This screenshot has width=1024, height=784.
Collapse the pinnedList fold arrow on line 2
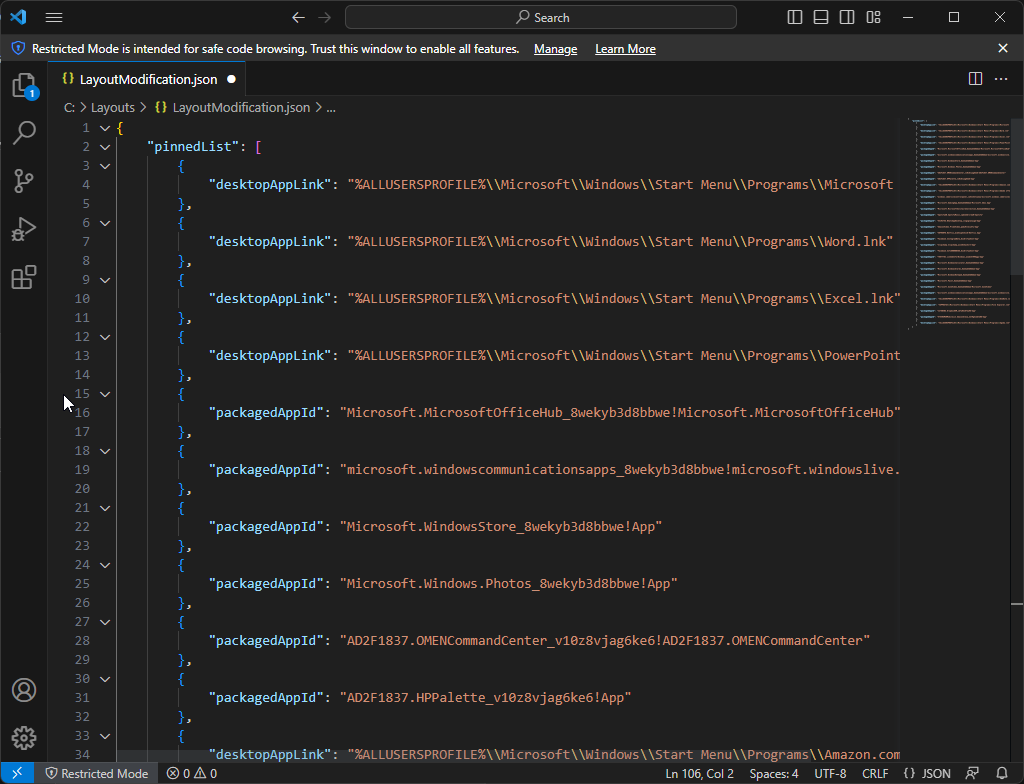tap(105, 147)
